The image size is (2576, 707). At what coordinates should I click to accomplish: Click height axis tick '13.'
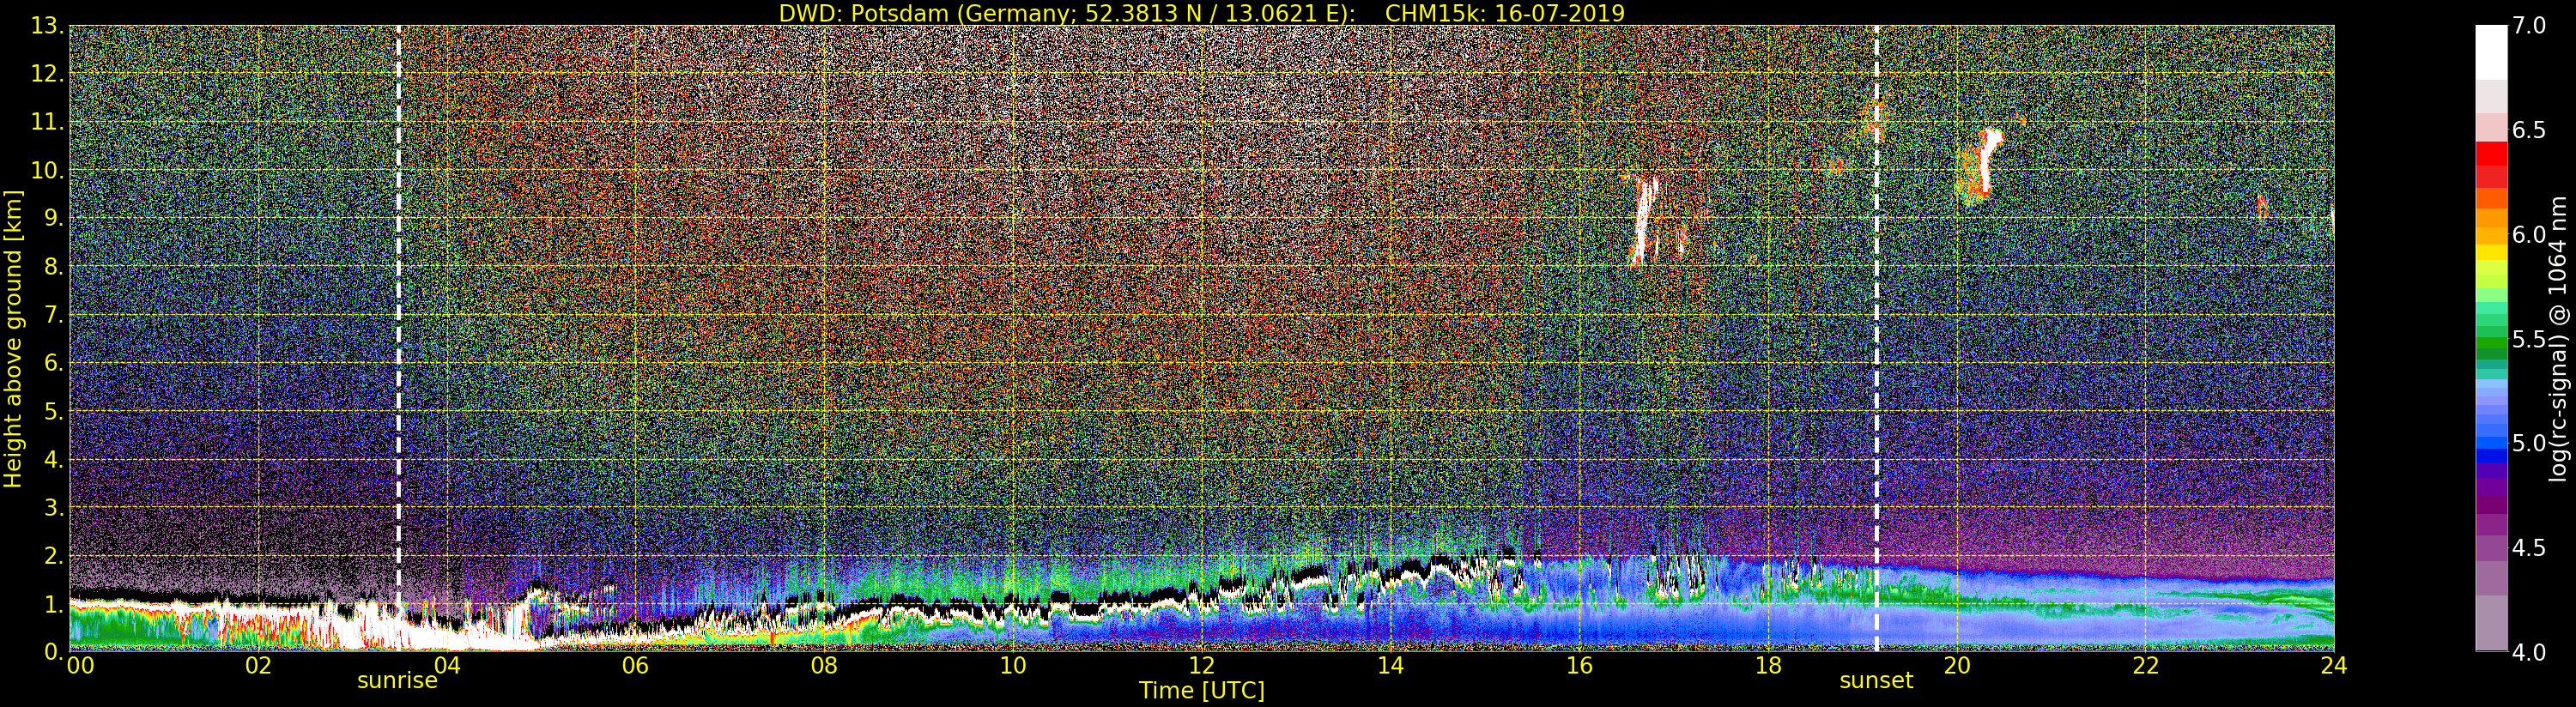click(x=48, y=27)
